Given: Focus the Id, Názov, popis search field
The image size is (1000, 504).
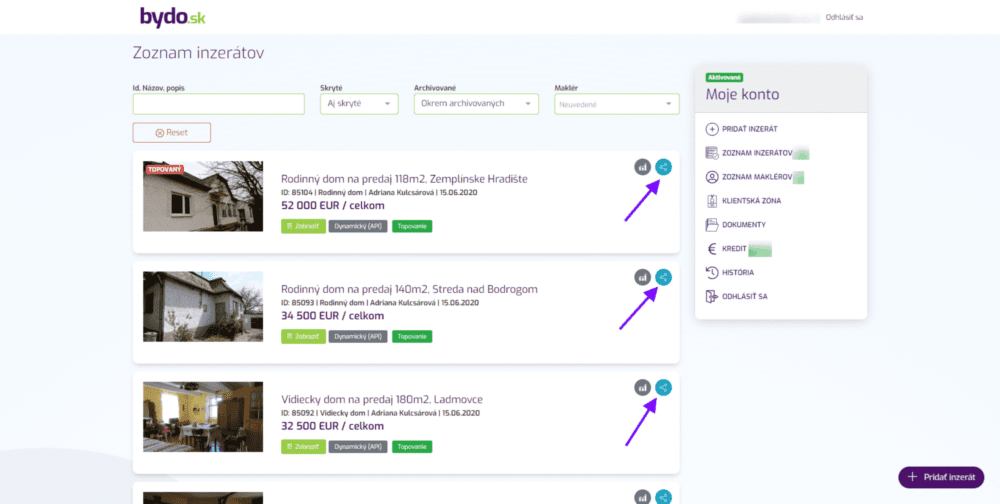Looking at the screenshot, I should pyautogui.click(x=219, y=104).
